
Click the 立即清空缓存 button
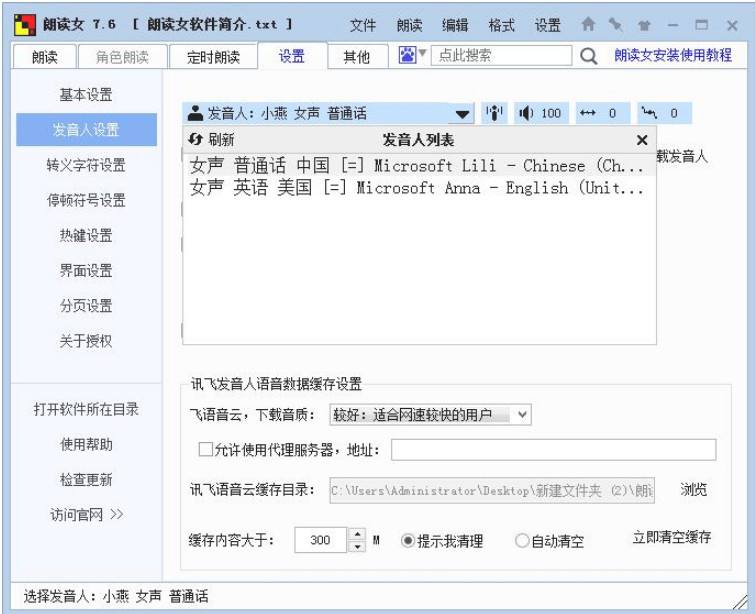click(672, 537)
